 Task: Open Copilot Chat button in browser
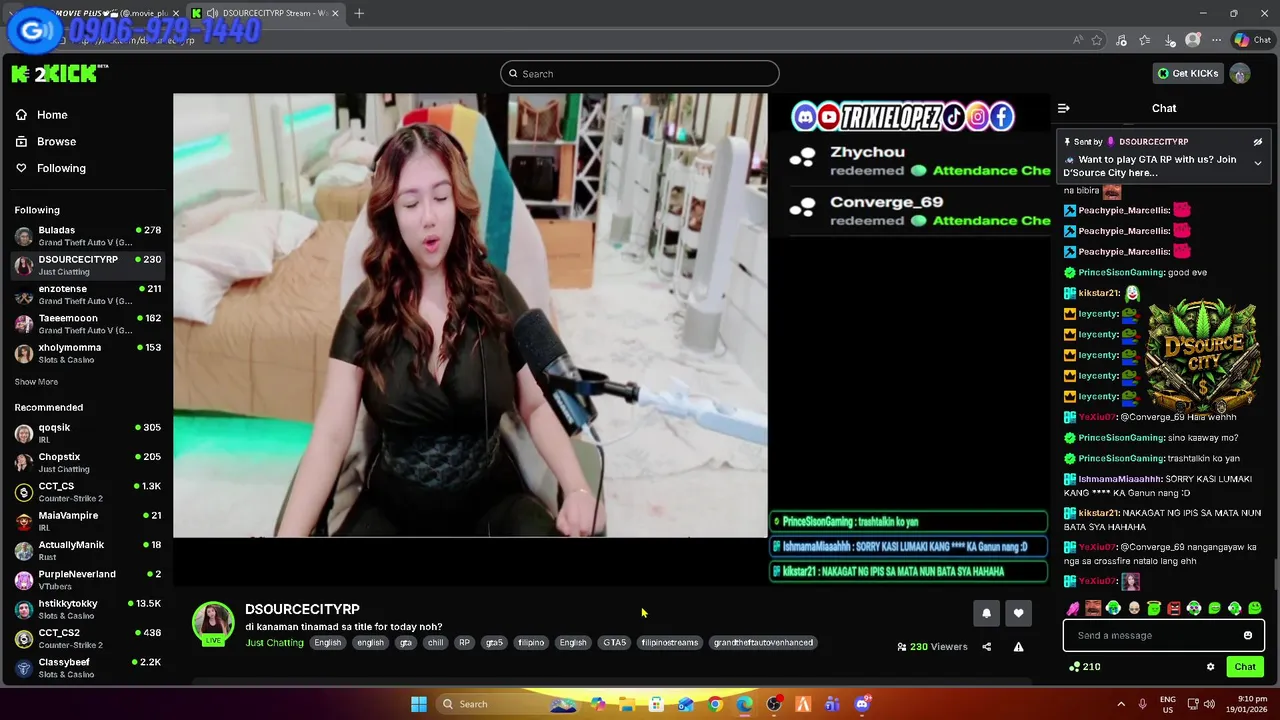[1253, 40]
